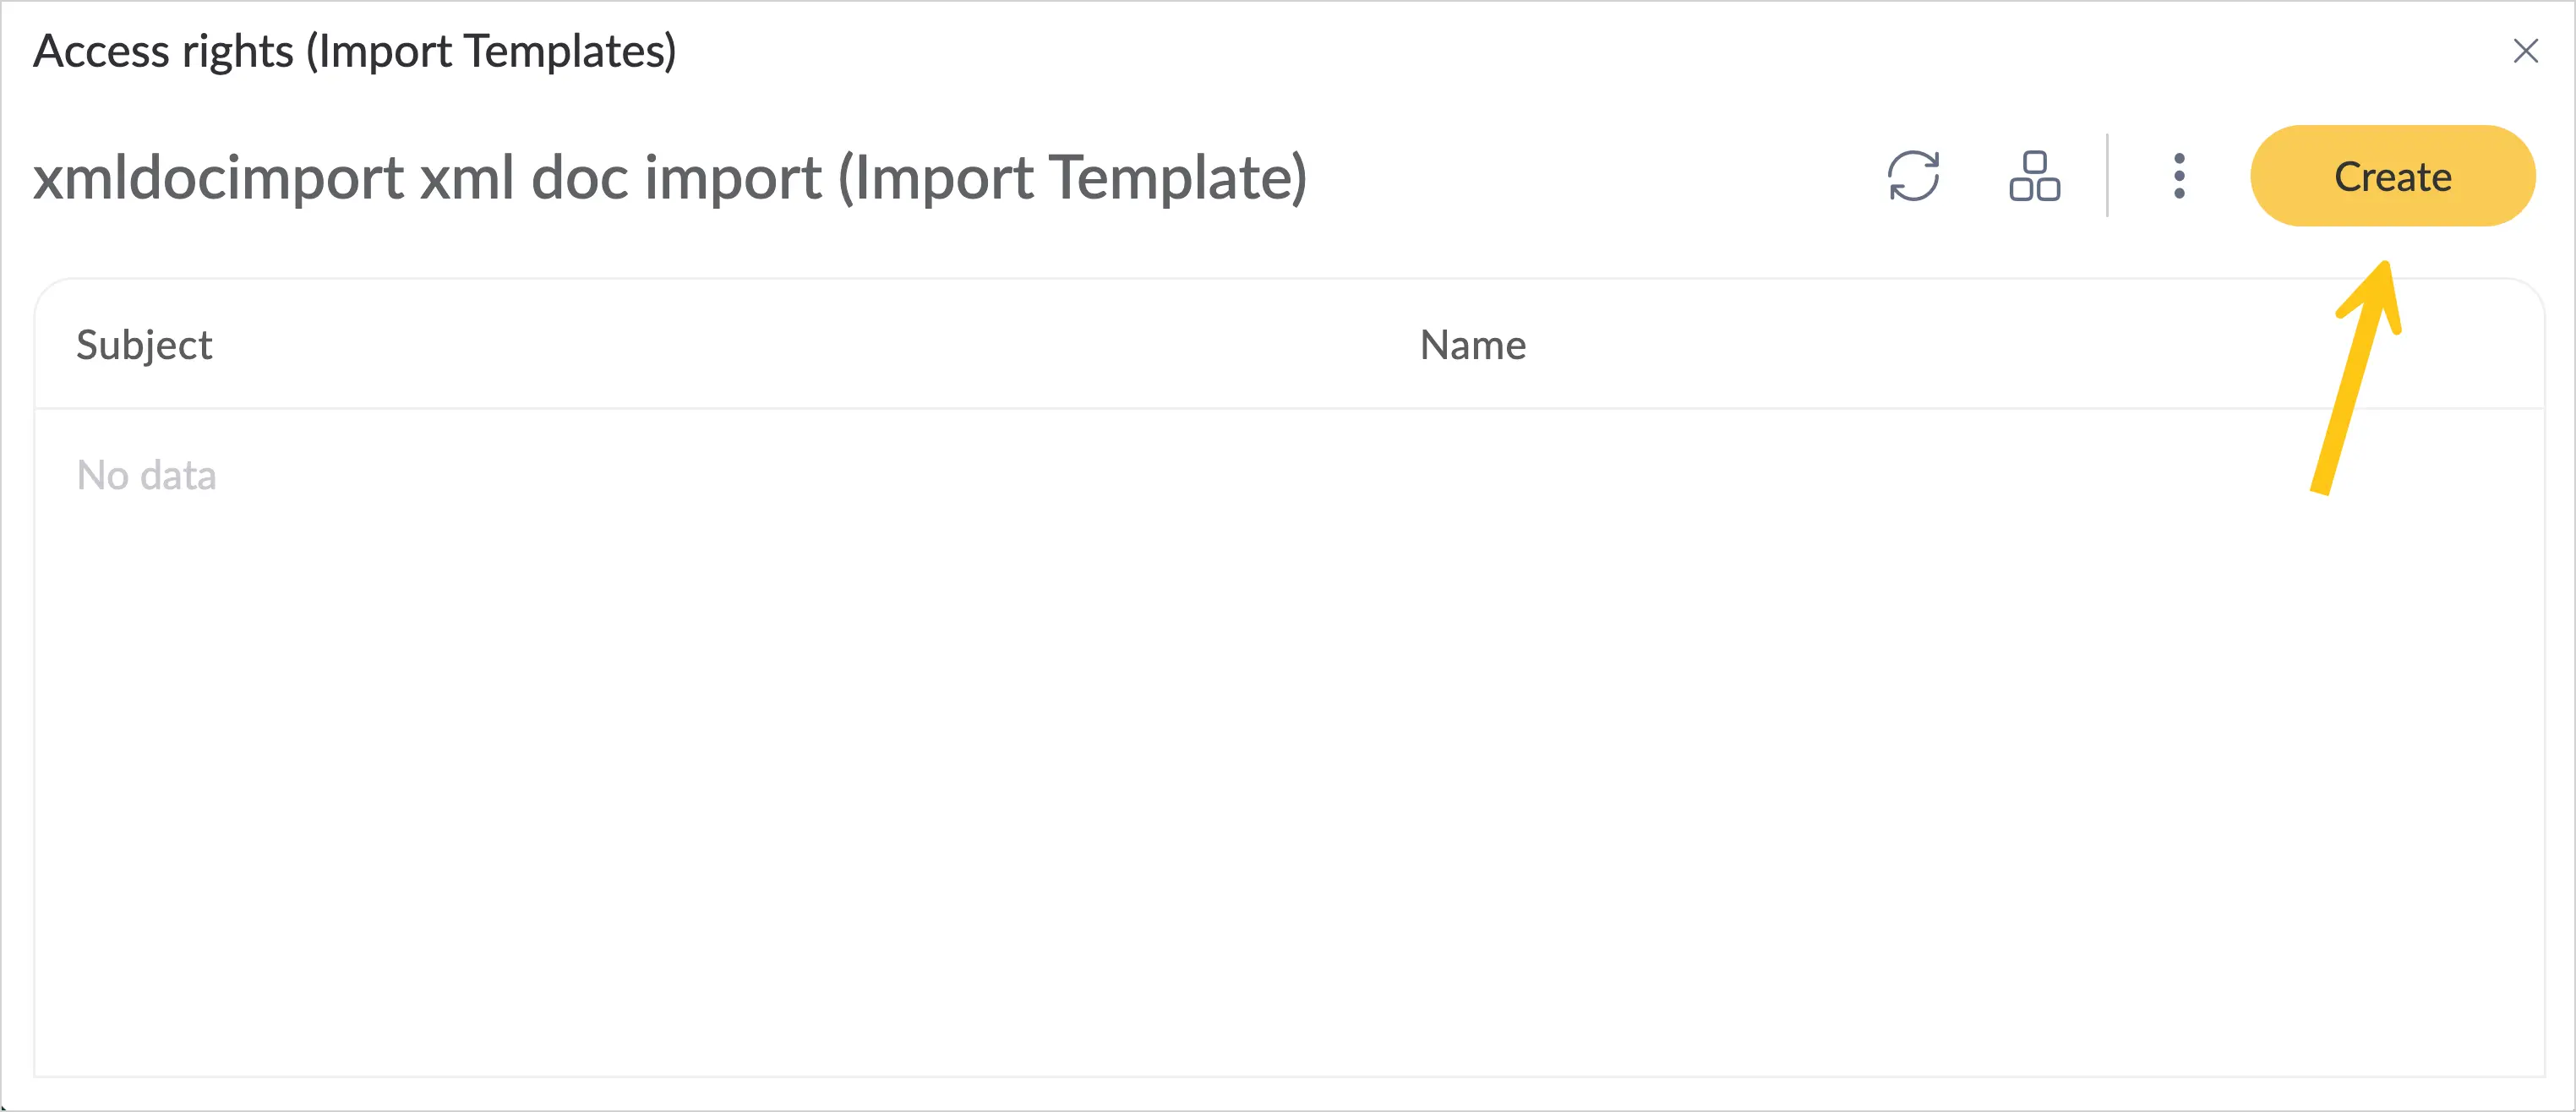Click the stacked squares icon beside refresh
This screenshot has width=2576, height=1112.
coord(2034,176)
